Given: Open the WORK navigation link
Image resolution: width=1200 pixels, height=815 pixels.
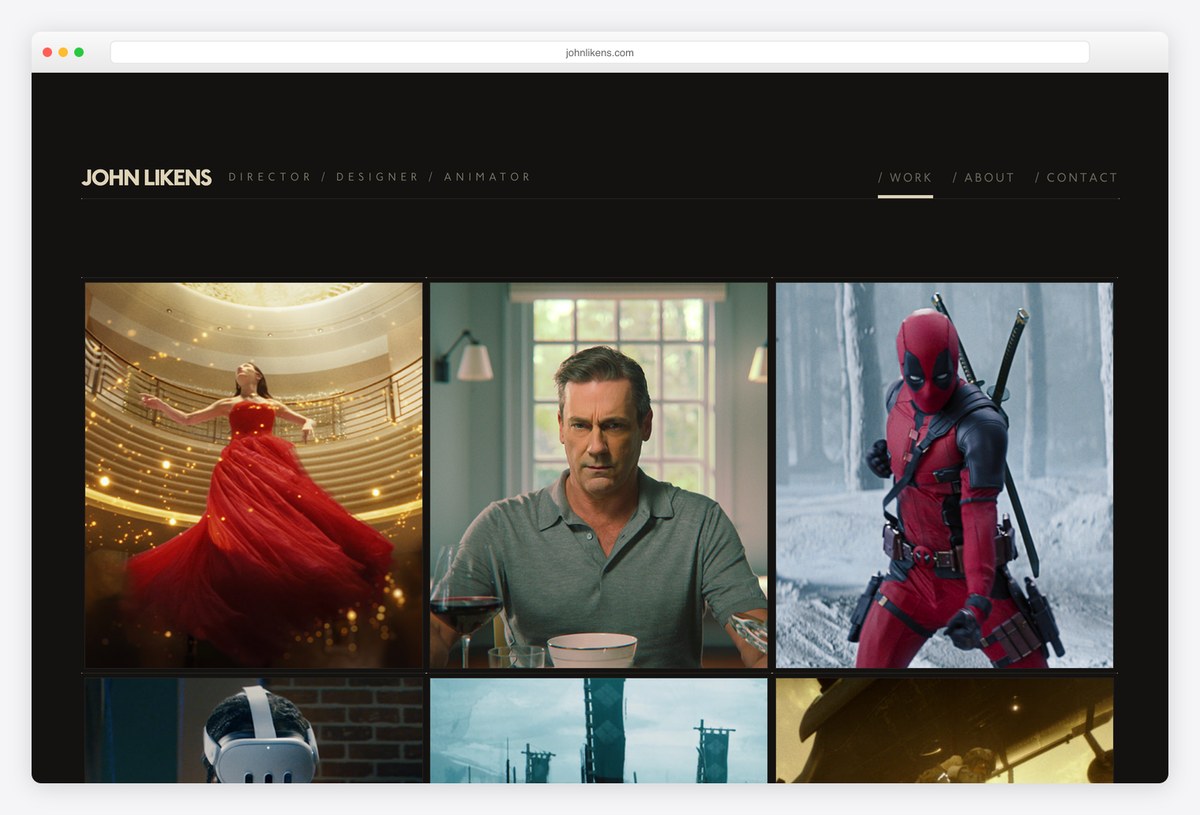Looking at the screenshot, I should click(905, 178).
